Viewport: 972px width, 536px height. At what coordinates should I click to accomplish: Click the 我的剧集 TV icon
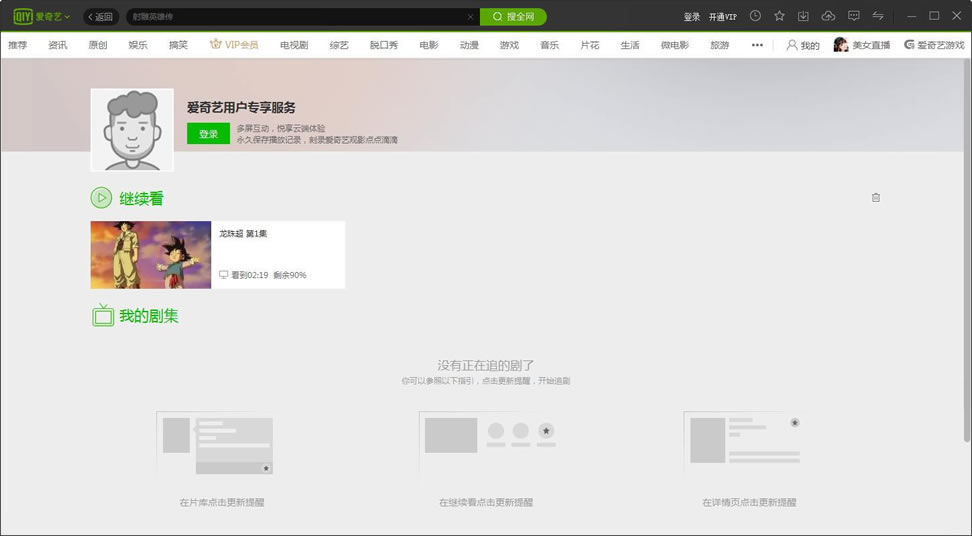[x=103, y=315]
